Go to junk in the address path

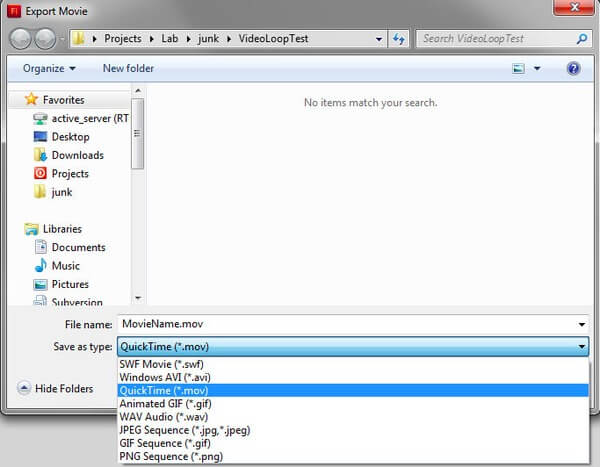tap(209, 39)
